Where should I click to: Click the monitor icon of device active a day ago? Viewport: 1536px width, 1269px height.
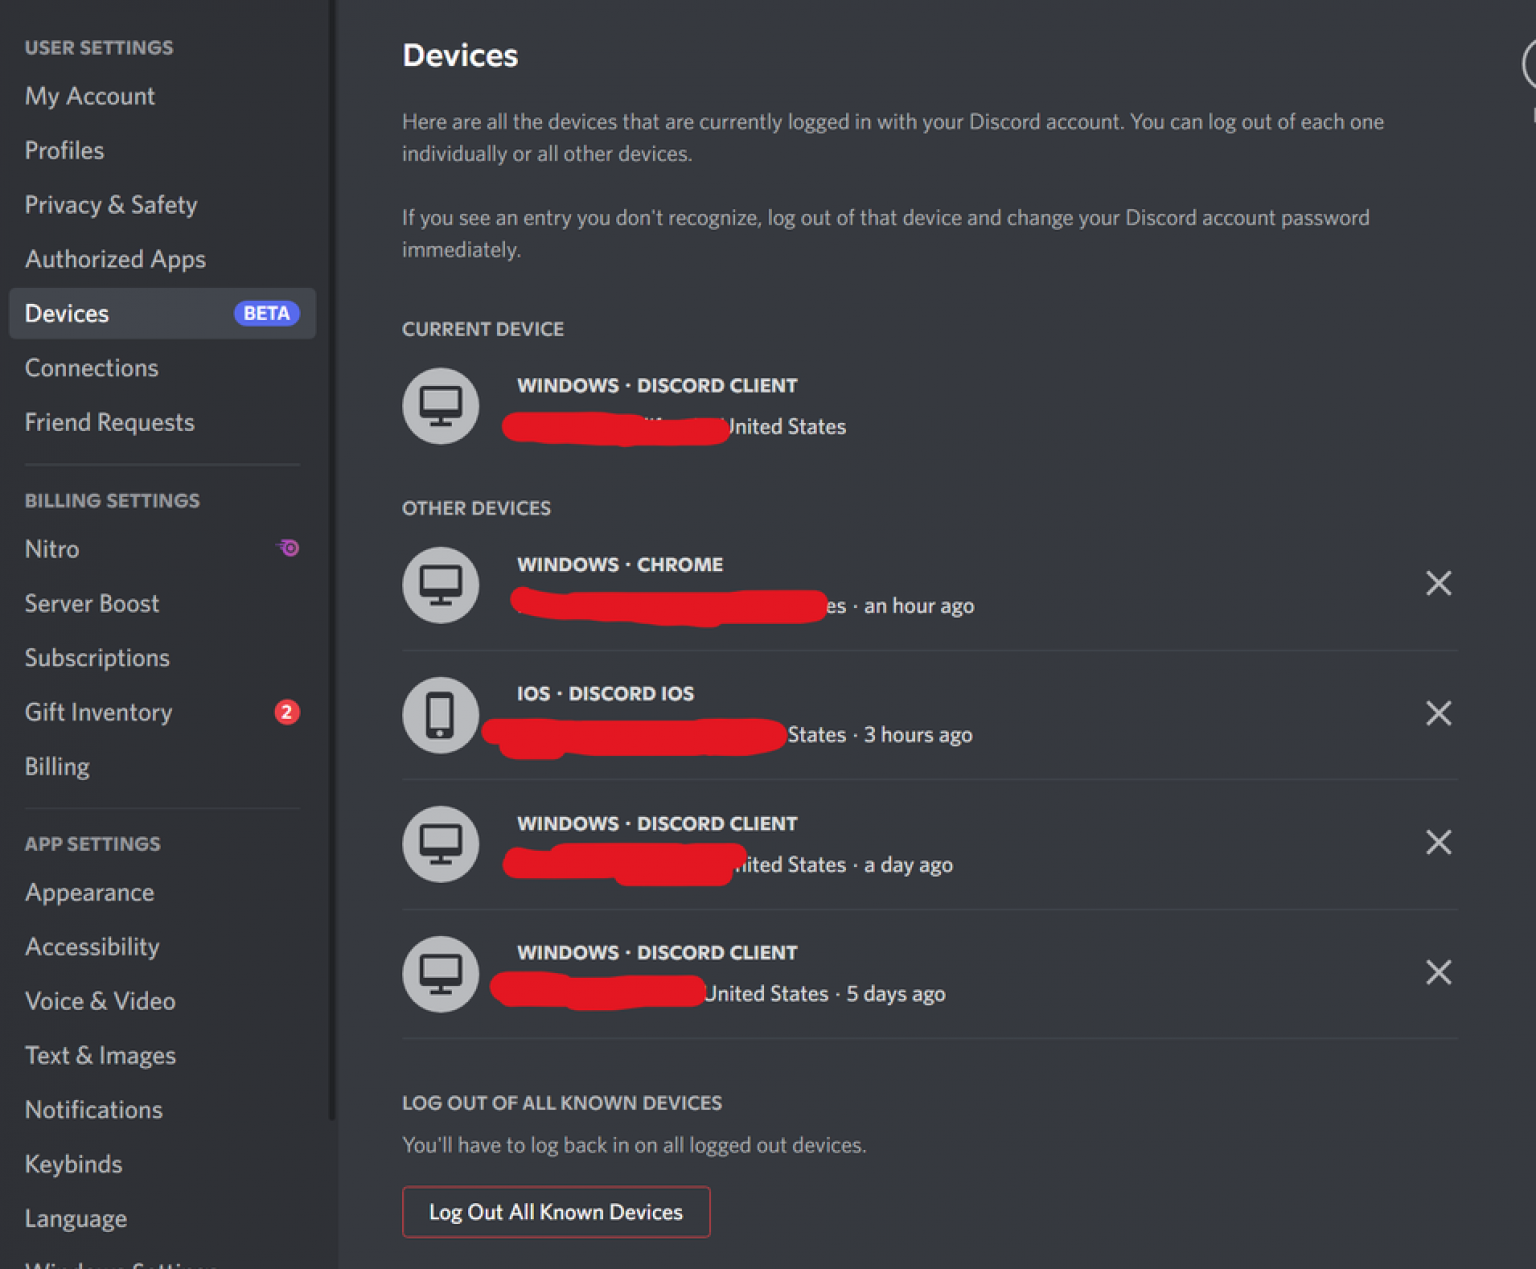pyautogui.click(x=440, y=844)
